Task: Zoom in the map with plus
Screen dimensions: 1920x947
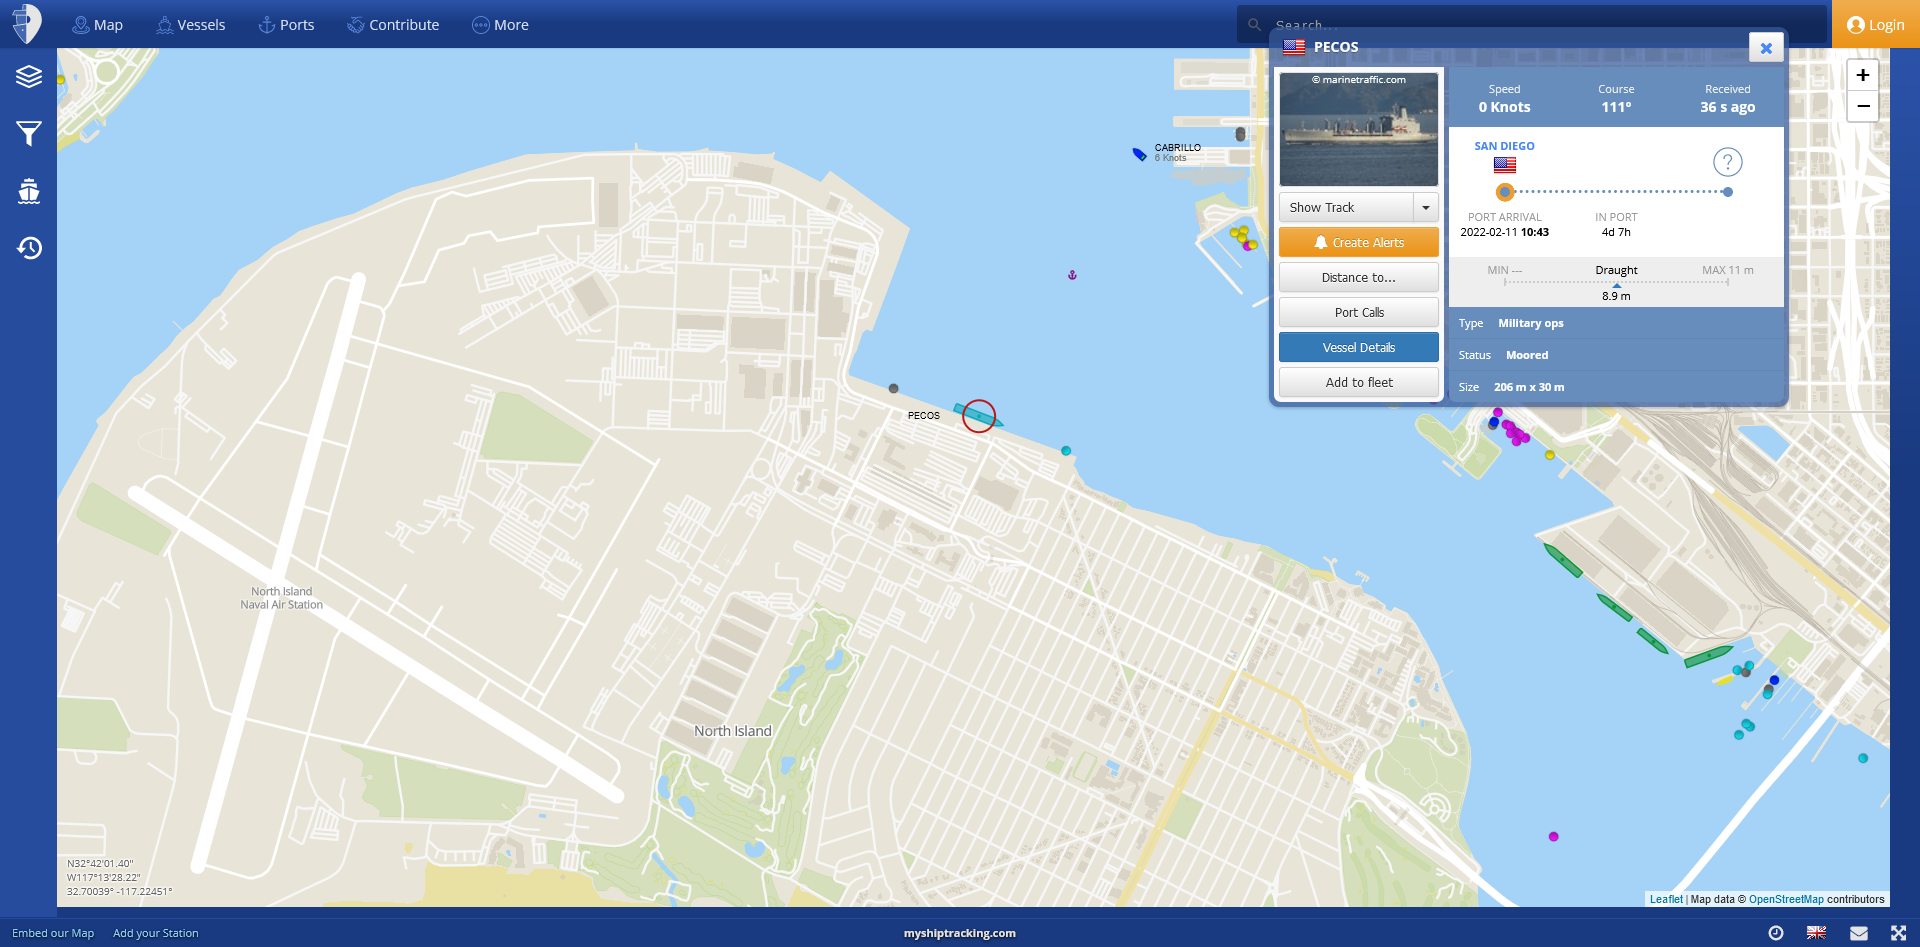Action: pyautogui.click(x=1862, y=75)
